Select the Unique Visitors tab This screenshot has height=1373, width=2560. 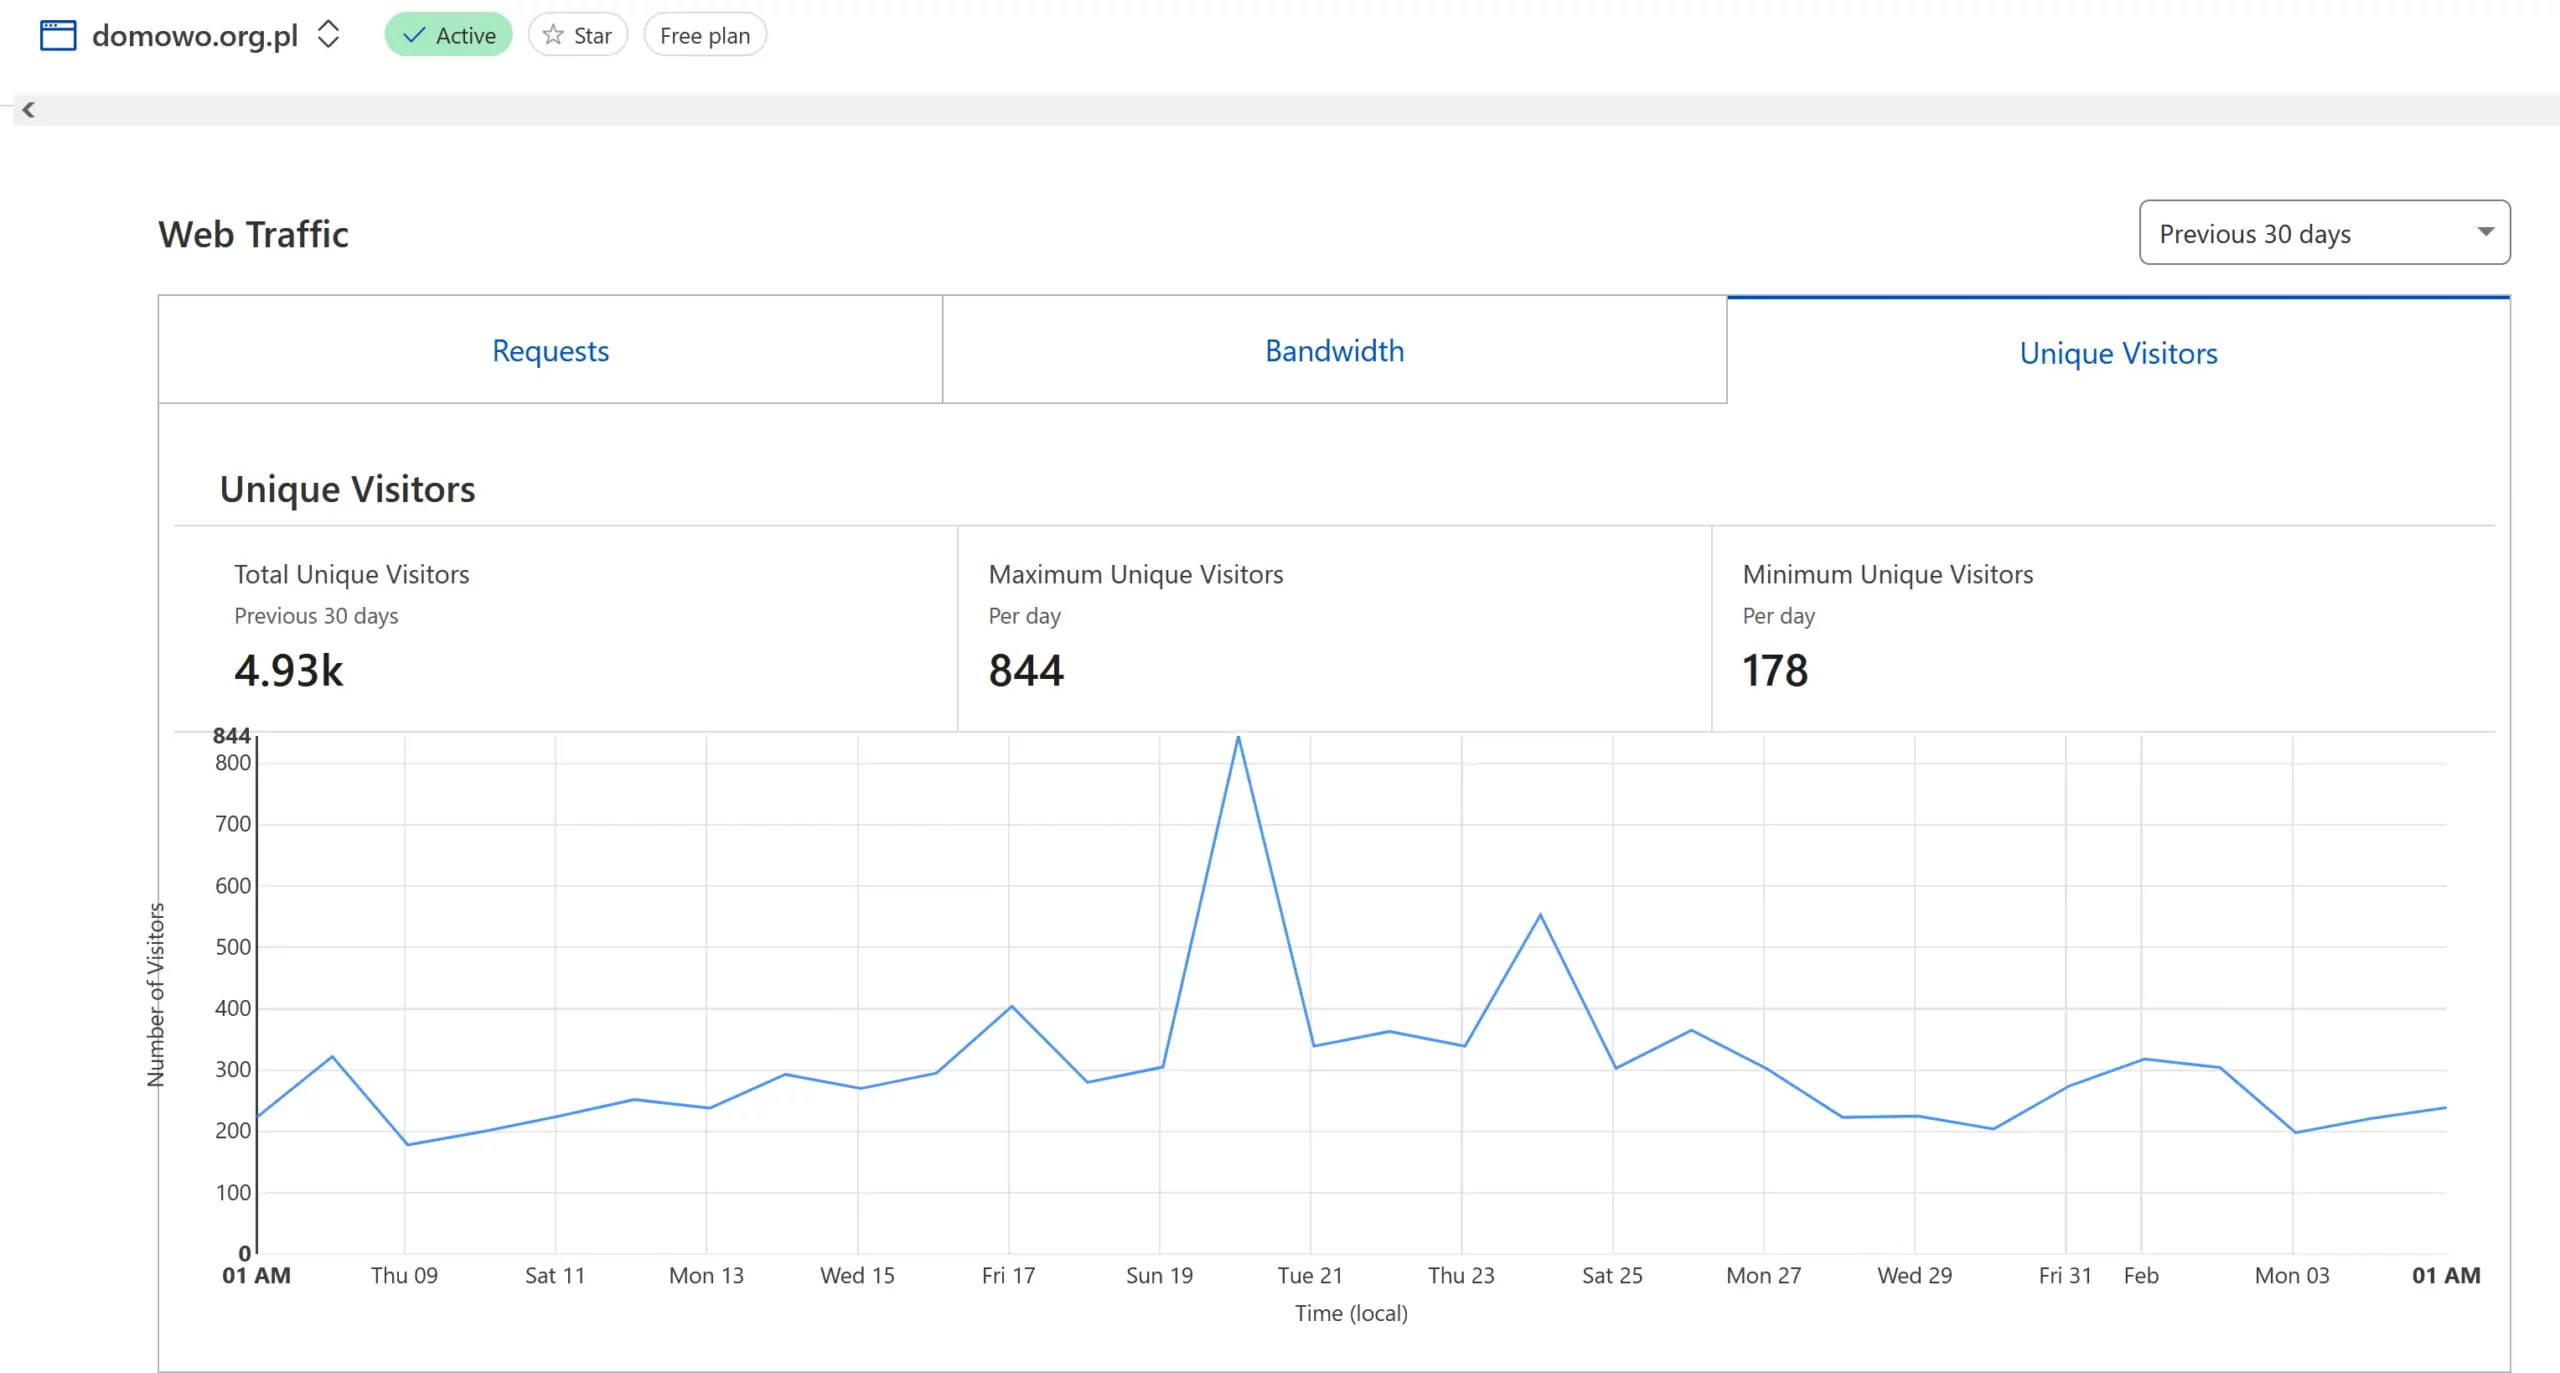pos(2118,353)
